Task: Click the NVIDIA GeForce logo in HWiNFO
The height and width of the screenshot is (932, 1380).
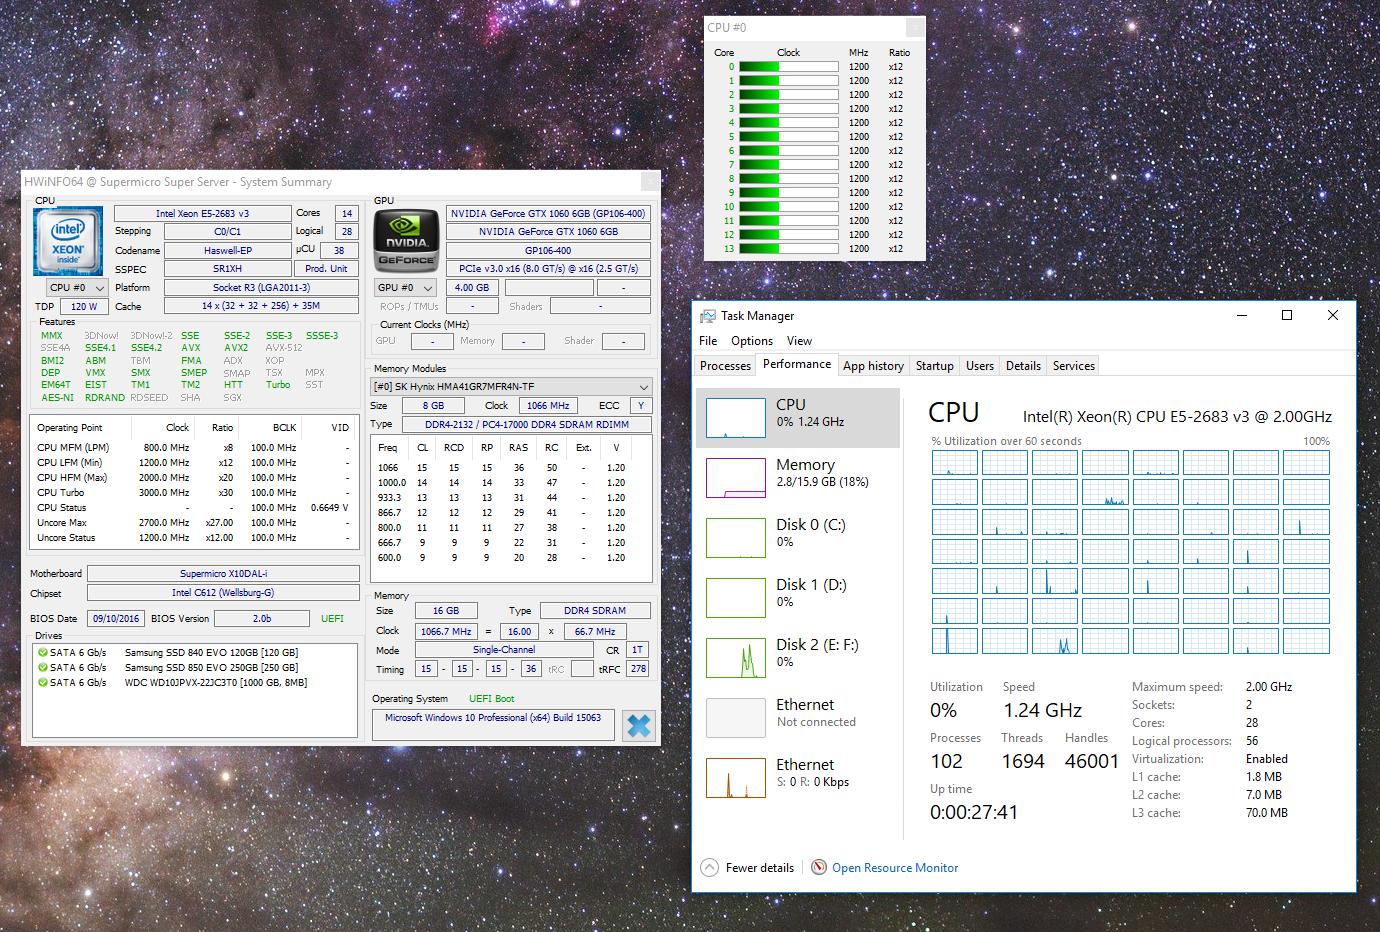Action: click(x=407, y=241)
